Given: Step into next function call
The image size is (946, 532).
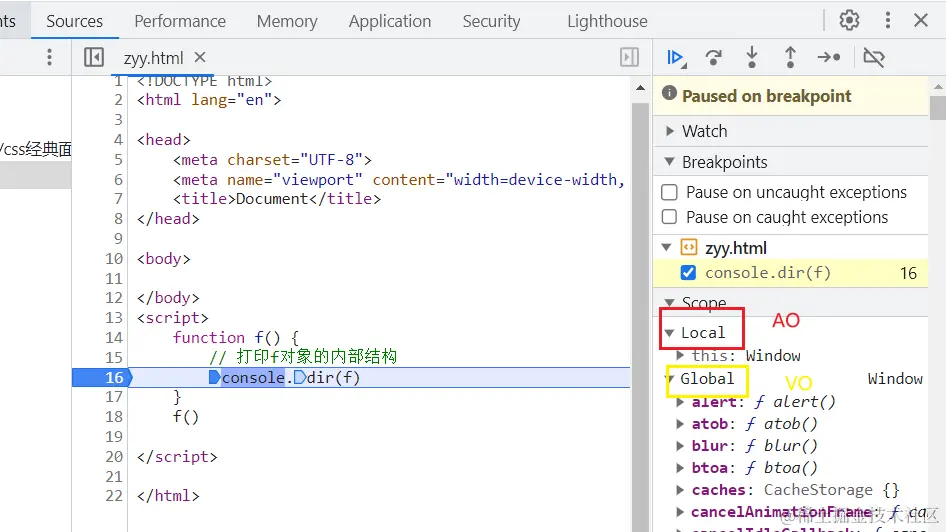Looking at the screenshot, I should pos(752,58).
